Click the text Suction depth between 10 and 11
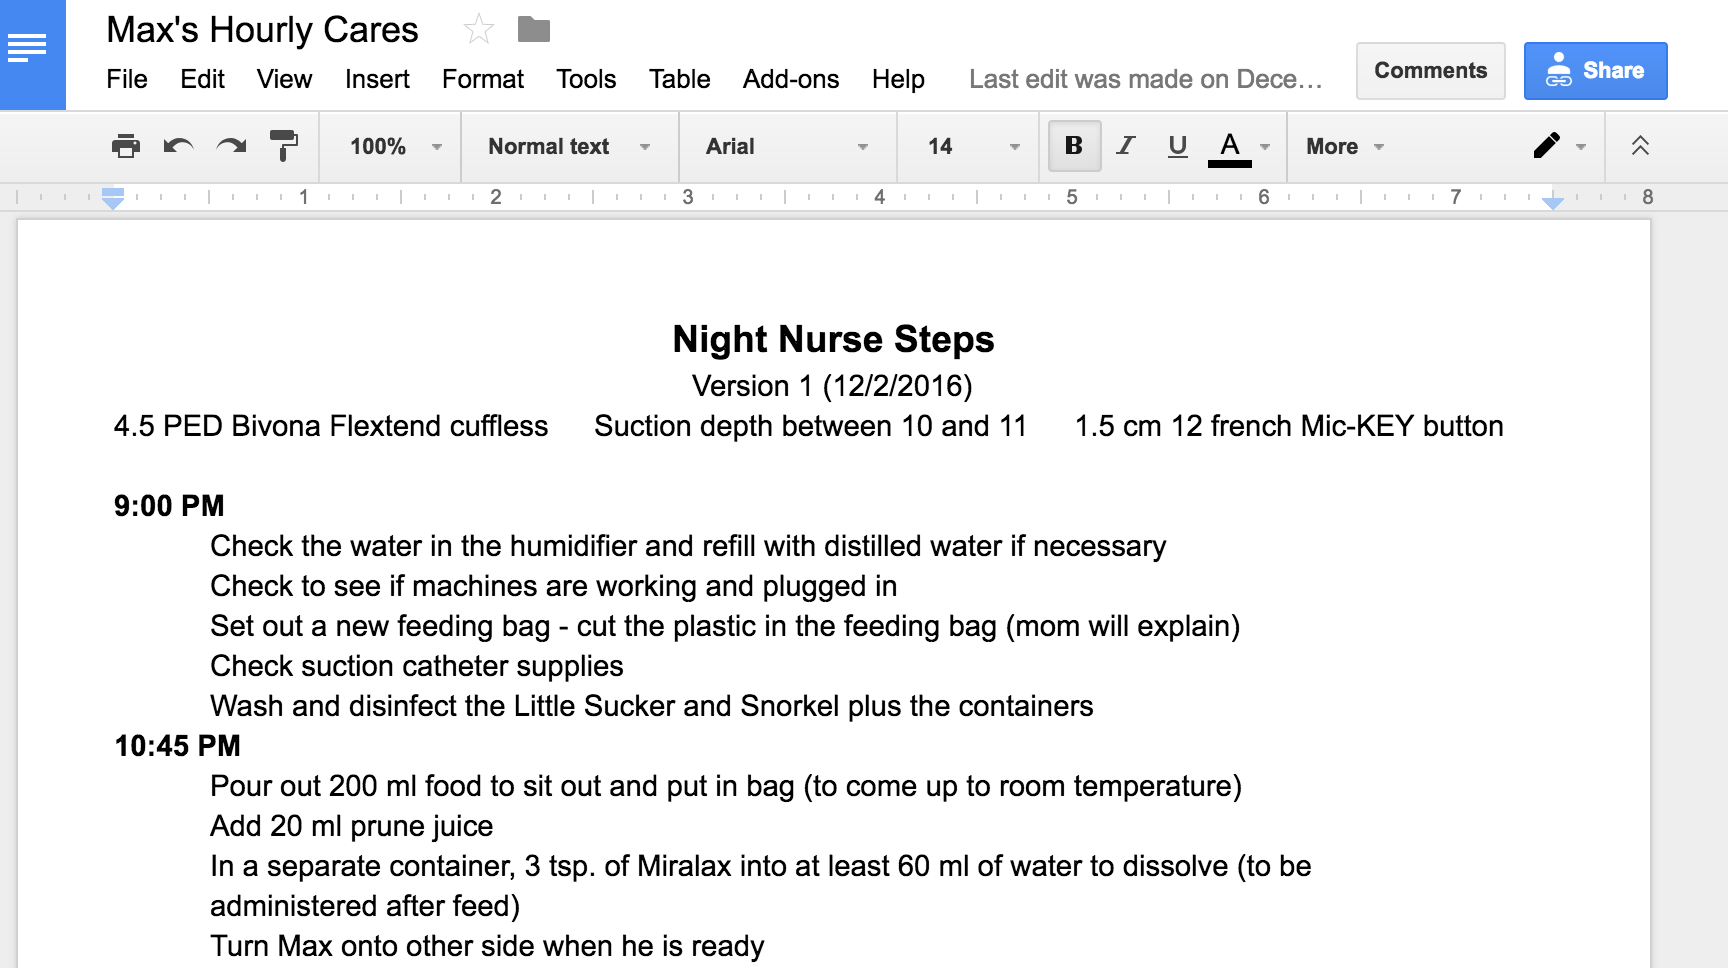The image size is (1728, 968). pyautogui.click(x=810, y=426)
